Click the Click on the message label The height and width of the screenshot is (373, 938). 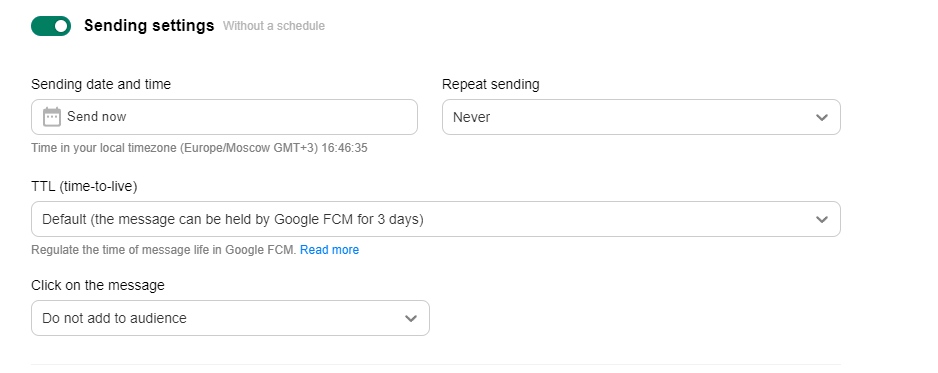pyautogui.click(x=98, y=285)
